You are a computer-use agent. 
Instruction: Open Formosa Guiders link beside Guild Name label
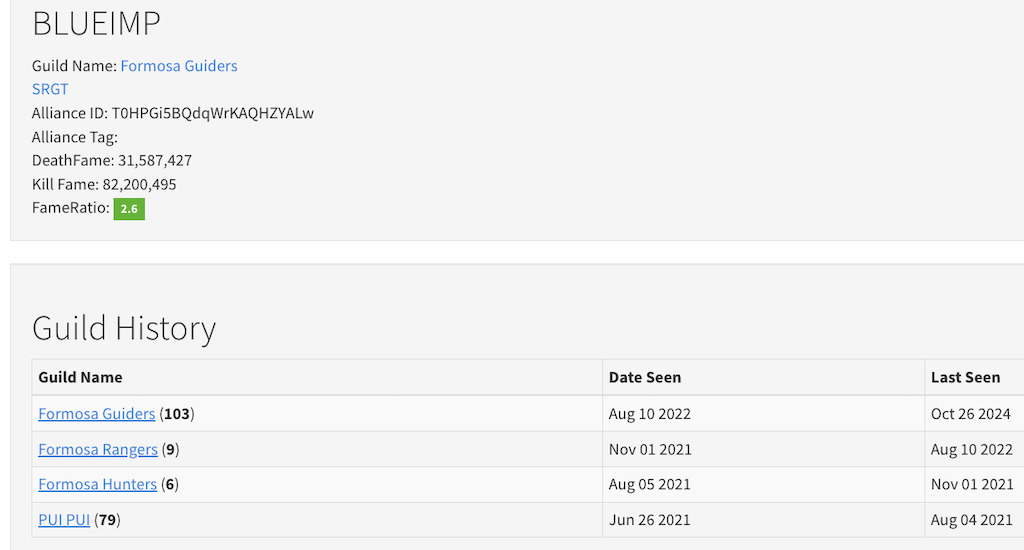click(x=179, y=66)
